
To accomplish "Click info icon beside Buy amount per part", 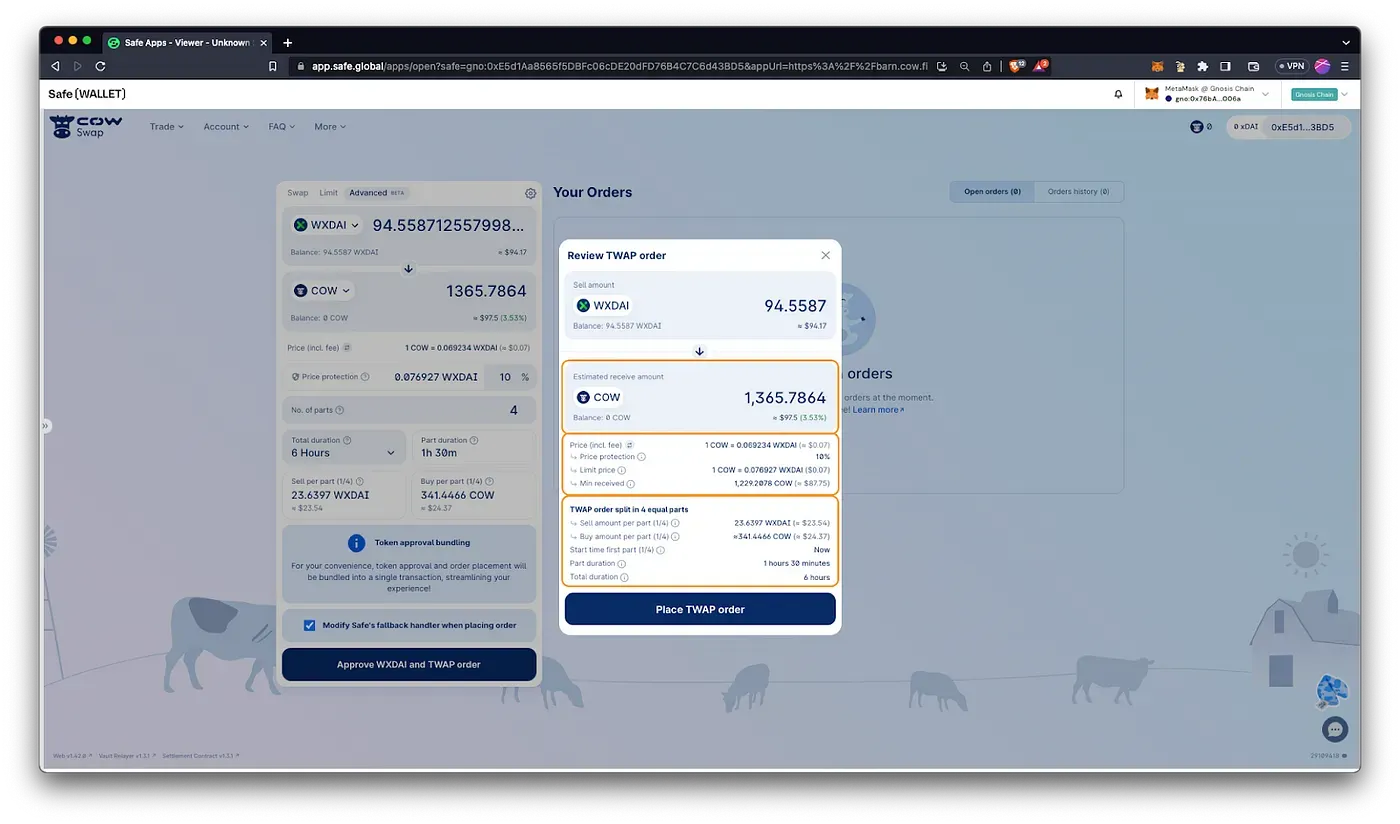I will pyautogui.click(x=675, y=537).
